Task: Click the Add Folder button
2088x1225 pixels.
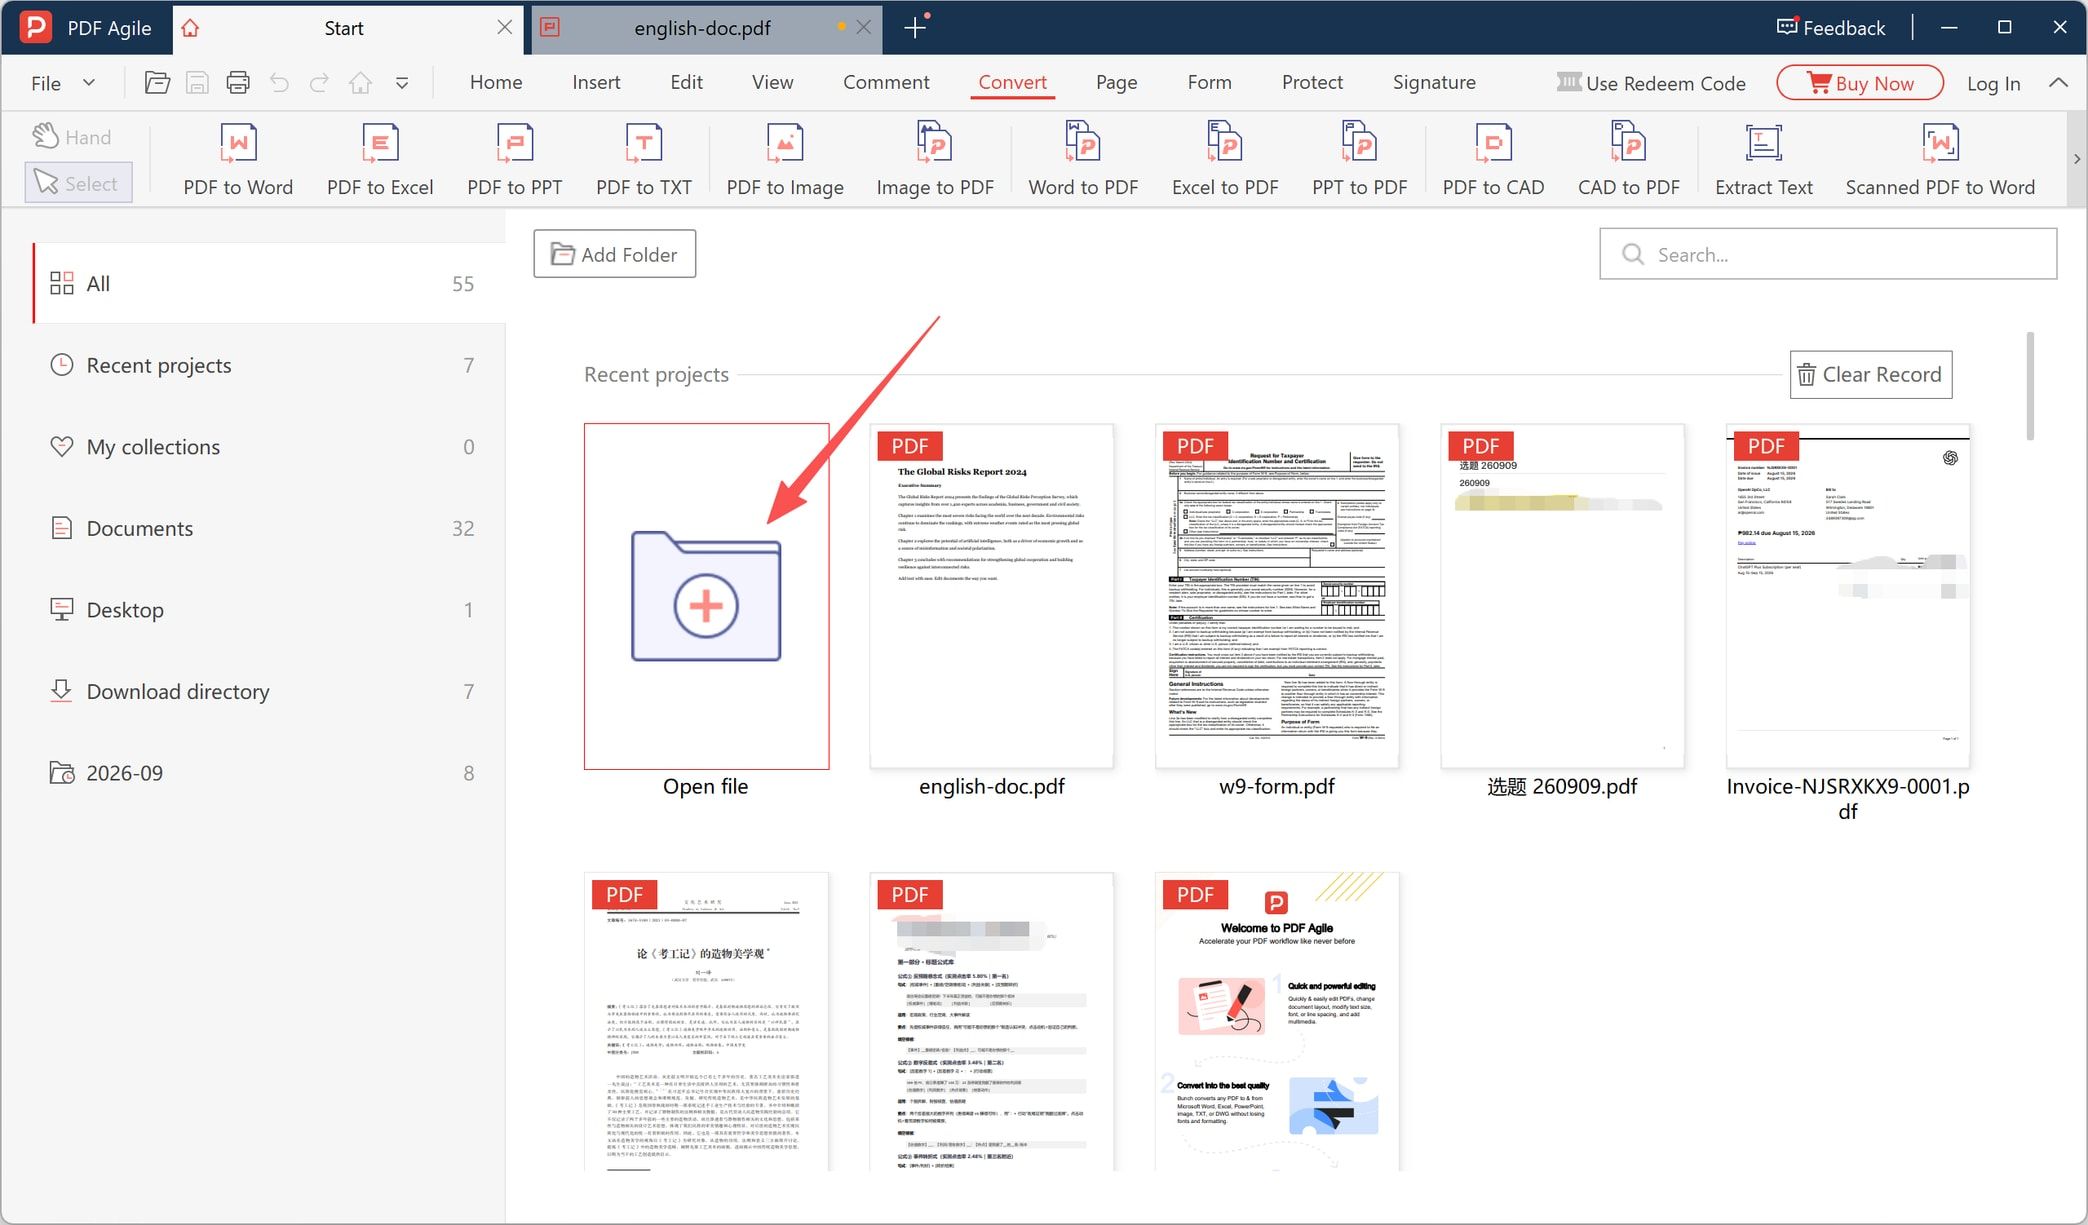Action: pos(614,254)
